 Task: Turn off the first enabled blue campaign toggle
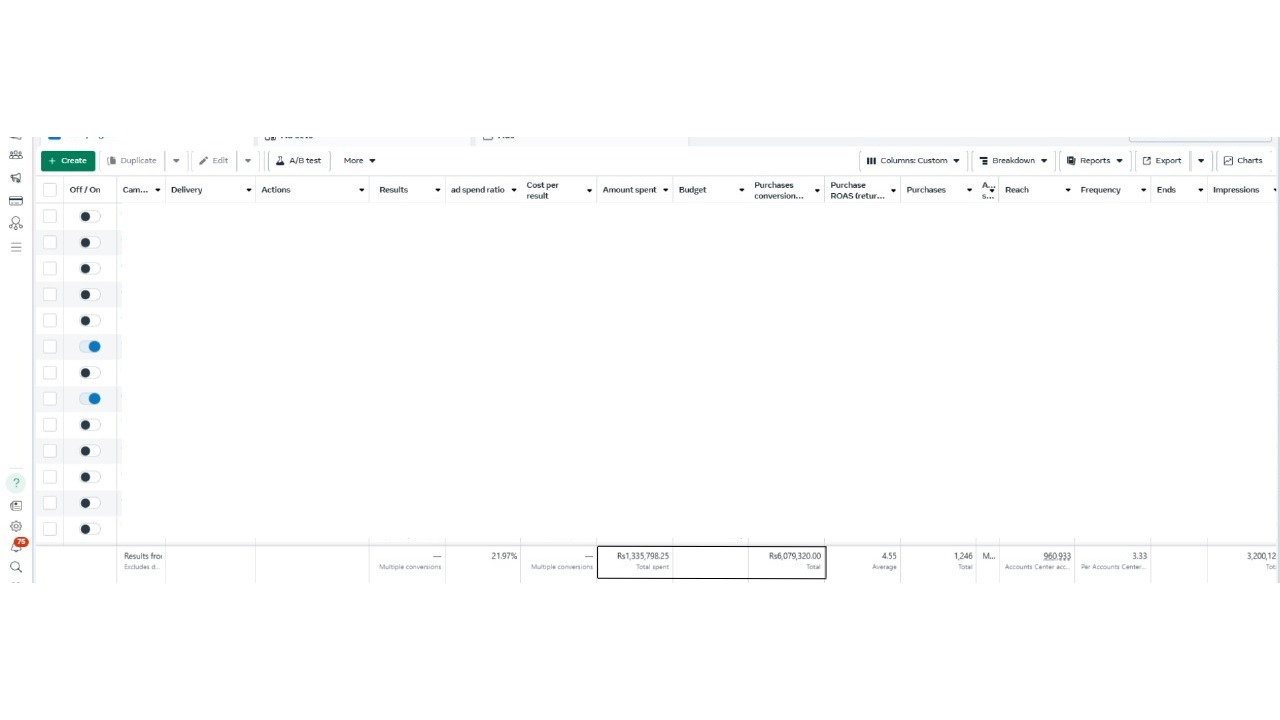[90, 347]
